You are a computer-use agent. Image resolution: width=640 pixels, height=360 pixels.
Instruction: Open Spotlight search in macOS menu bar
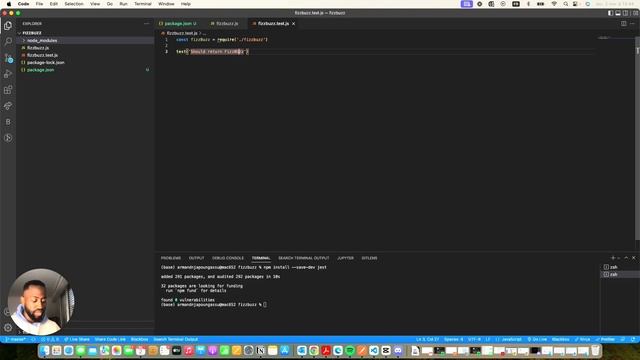coord(565,4)
